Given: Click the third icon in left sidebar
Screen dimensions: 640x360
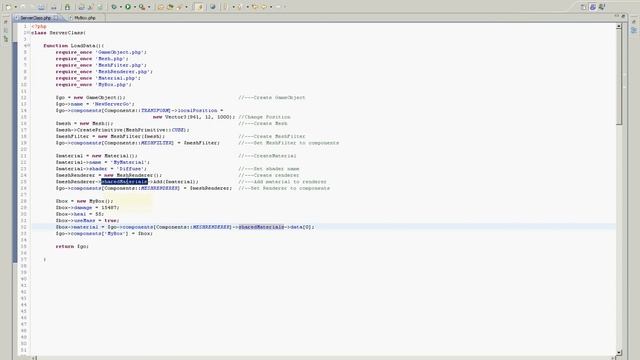Looking at the screenshot, I should pyautogui.click(x=6, y=39).
